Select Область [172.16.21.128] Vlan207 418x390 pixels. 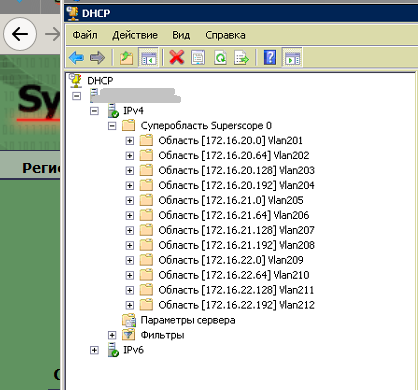pos(236,230)
